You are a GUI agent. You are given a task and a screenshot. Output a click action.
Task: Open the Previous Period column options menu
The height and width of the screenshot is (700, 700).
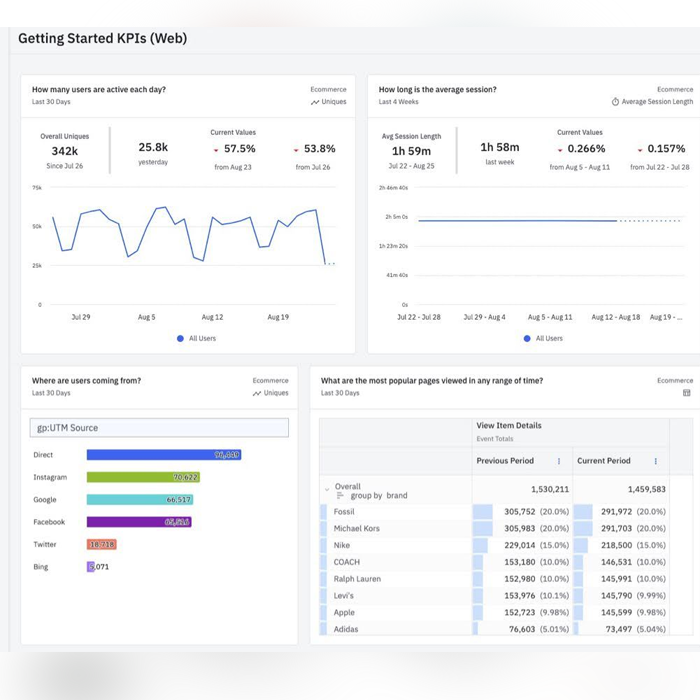(558, 461)
